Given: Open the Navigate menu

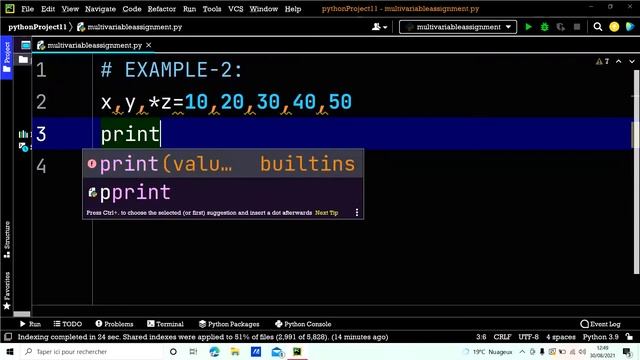Looking at the screenshot, I should (x=100, y=9).
